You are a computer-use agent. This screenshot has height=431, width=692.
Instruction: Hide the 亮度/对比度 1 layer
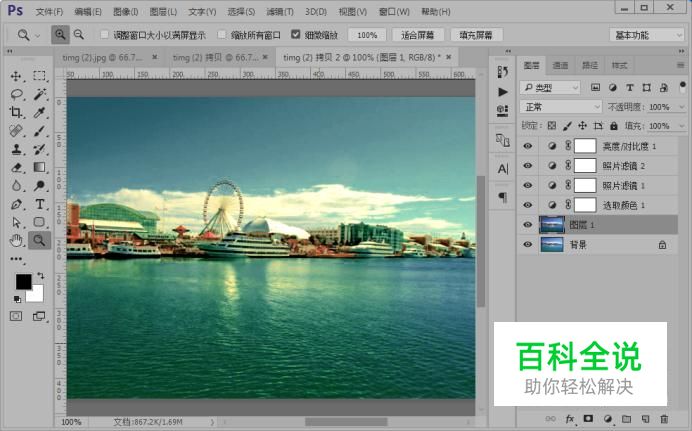528,146
